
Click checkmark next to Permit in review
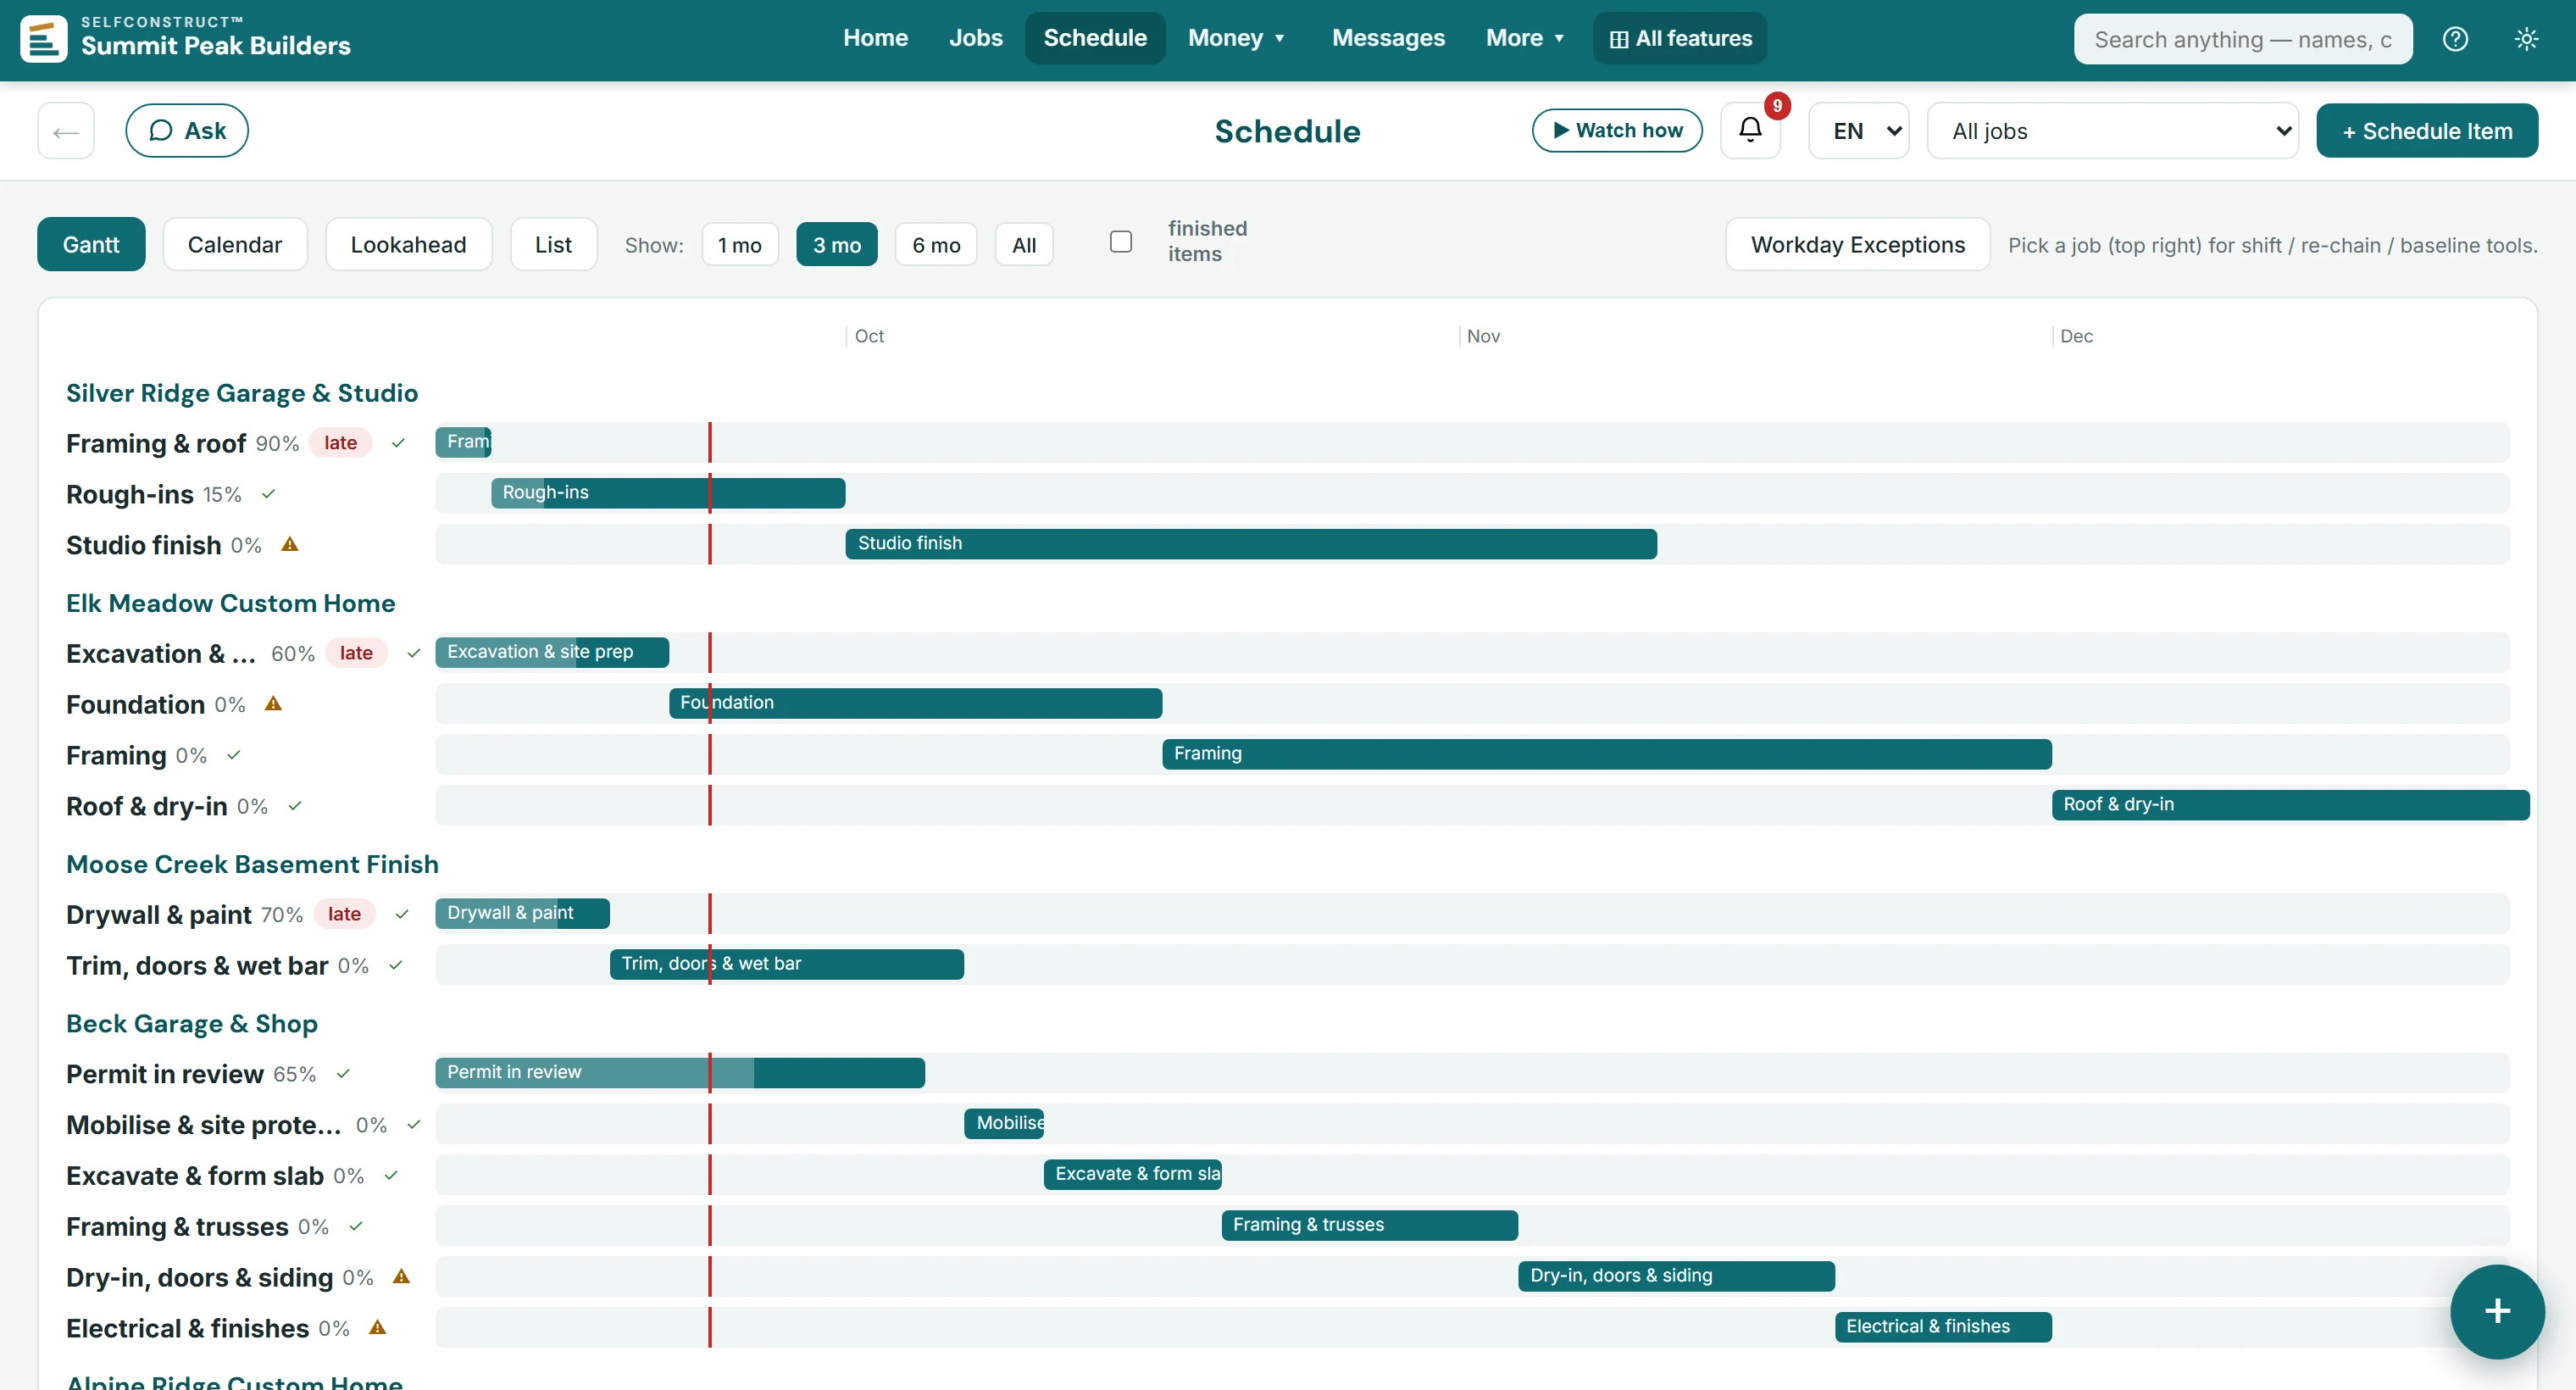[343, 1074]
